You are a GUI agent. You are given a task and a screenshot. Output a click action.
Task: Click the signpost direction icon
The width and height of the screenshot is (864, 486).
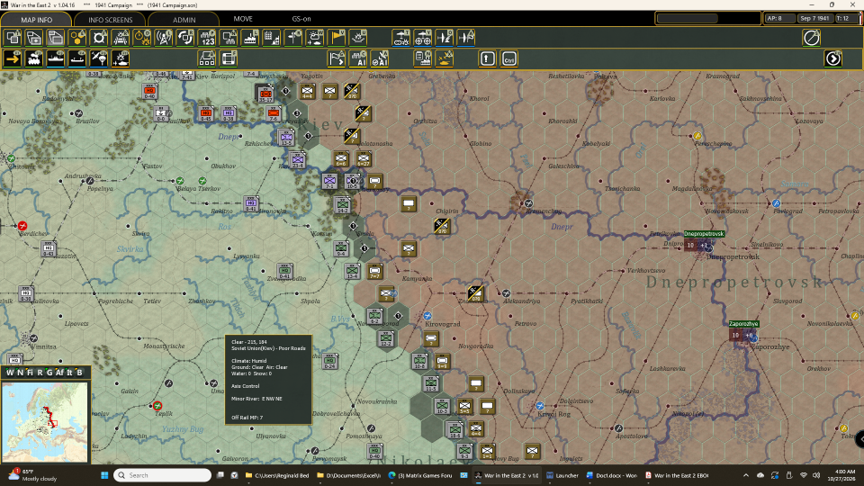pyautogui.click(x=293, y=38)
